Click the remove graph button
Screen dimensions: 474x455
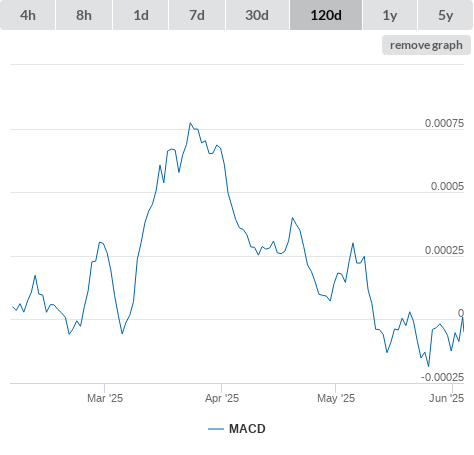[x=426, y=45]
